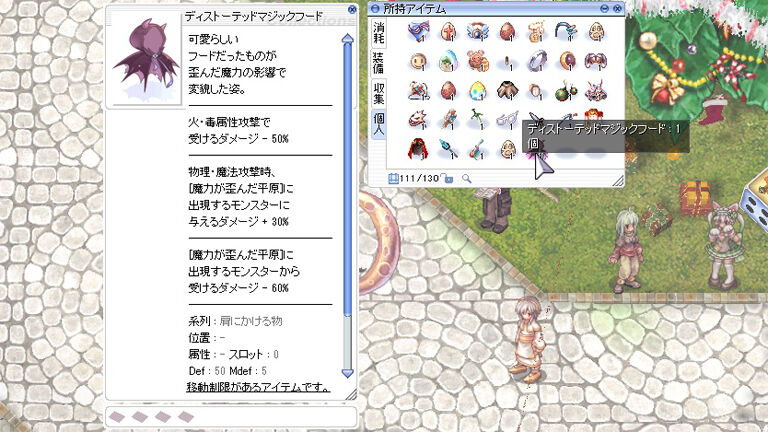
Task: Close the item description window
Action: click(352, 9)
